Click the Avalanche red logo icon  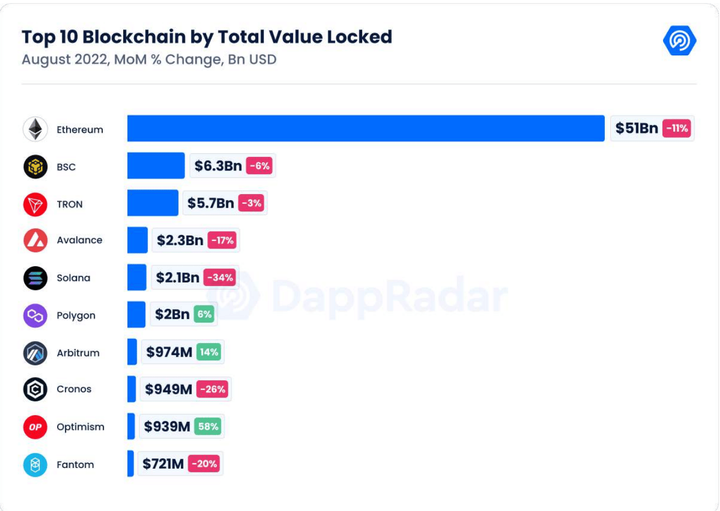35,240
